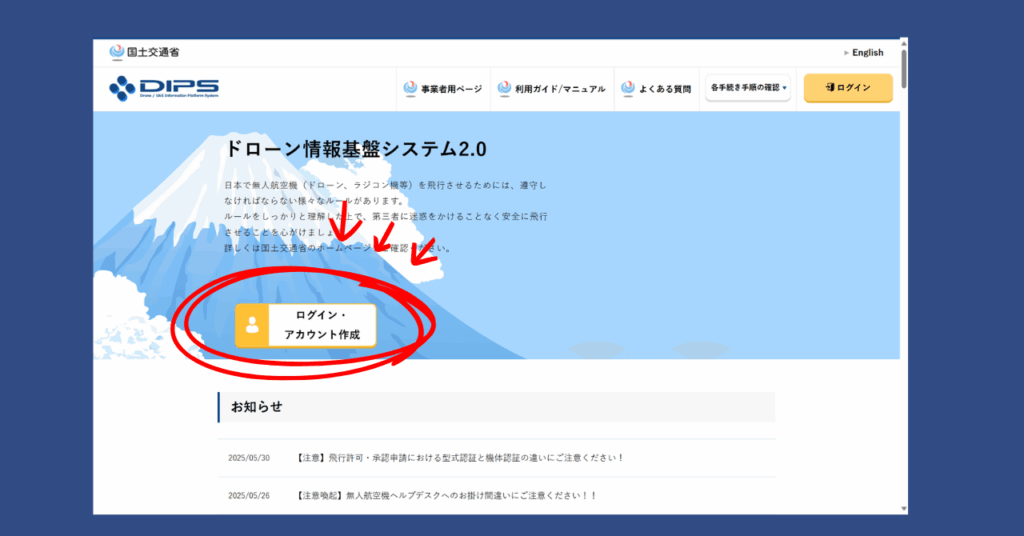This screenshot has width=1024, height=536.
Task: Open the 2025/05/26 ヘルプデスク notice
Action: coord(446,496)
